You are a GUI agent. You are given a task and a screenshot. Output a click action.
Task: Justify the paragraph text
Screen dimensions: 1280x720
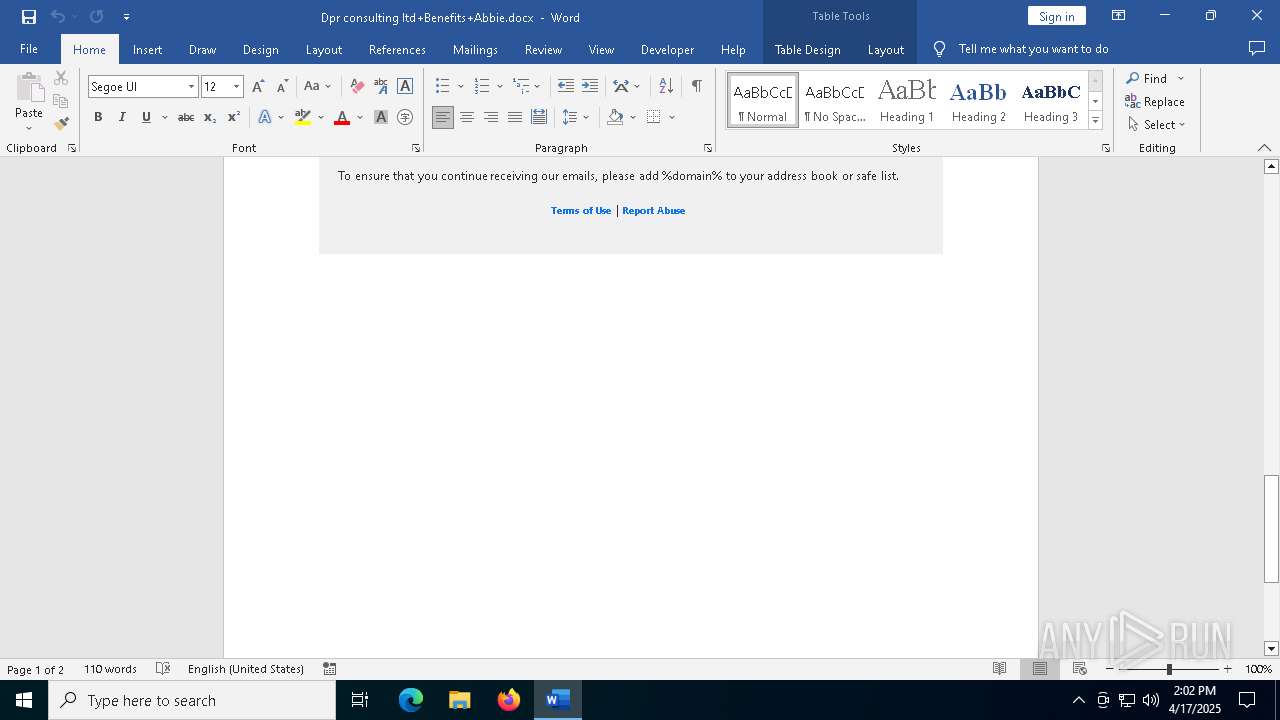(x=515, y=117)
